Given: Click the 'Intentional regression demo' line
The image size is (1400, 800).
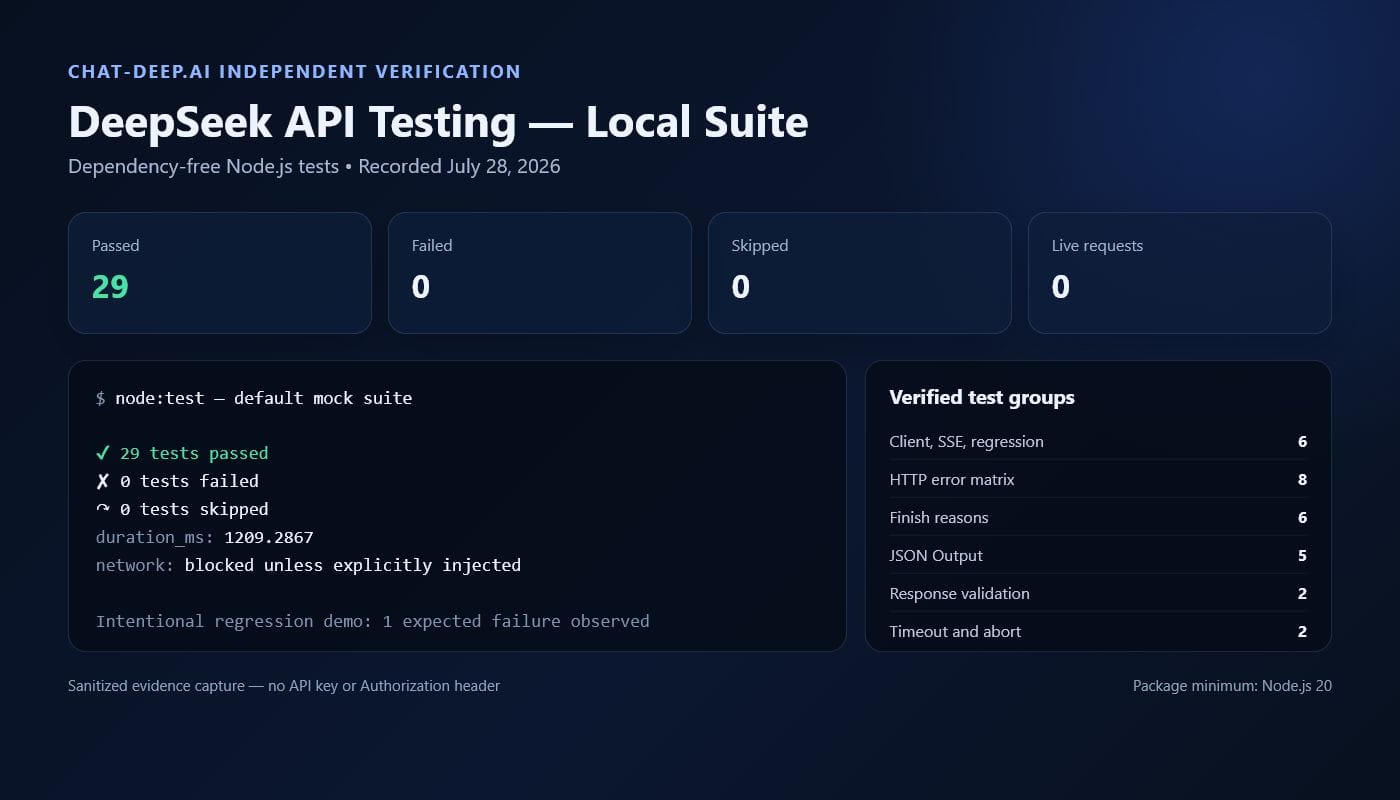Looking at the screenshot, I should click(373, 621).
